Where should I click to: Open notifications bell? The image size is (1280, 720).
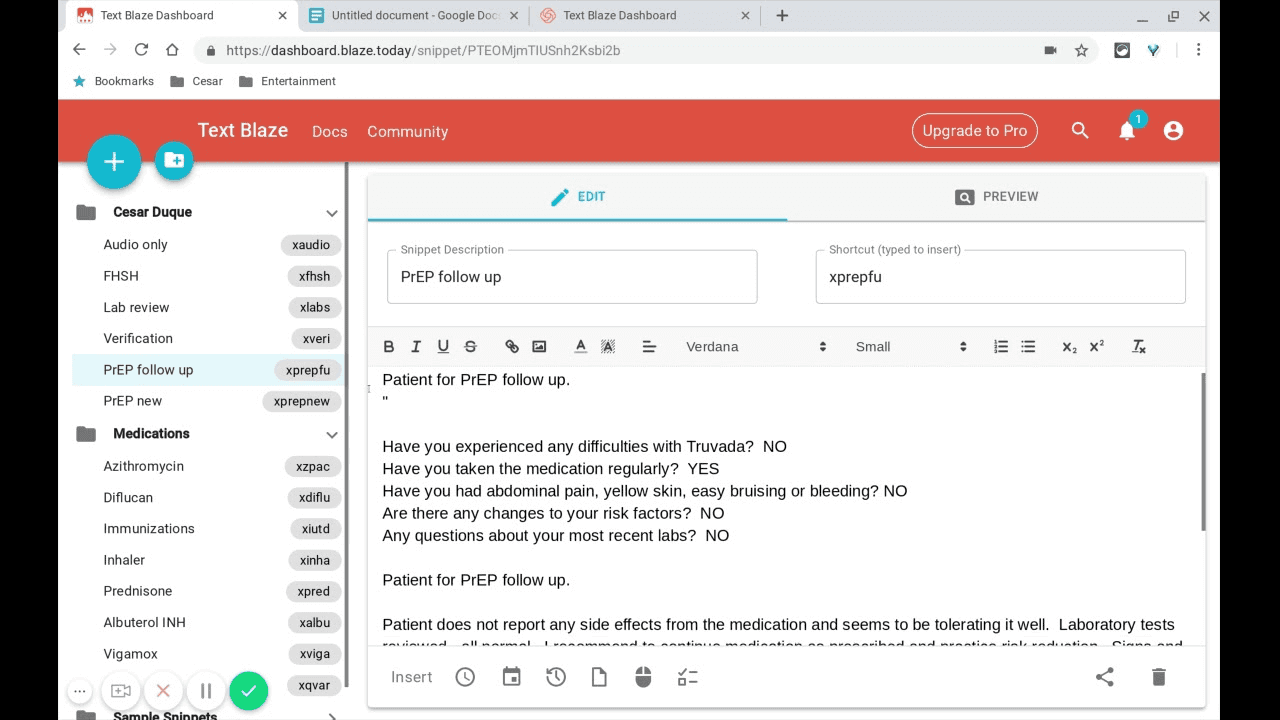coord(1127,131)
